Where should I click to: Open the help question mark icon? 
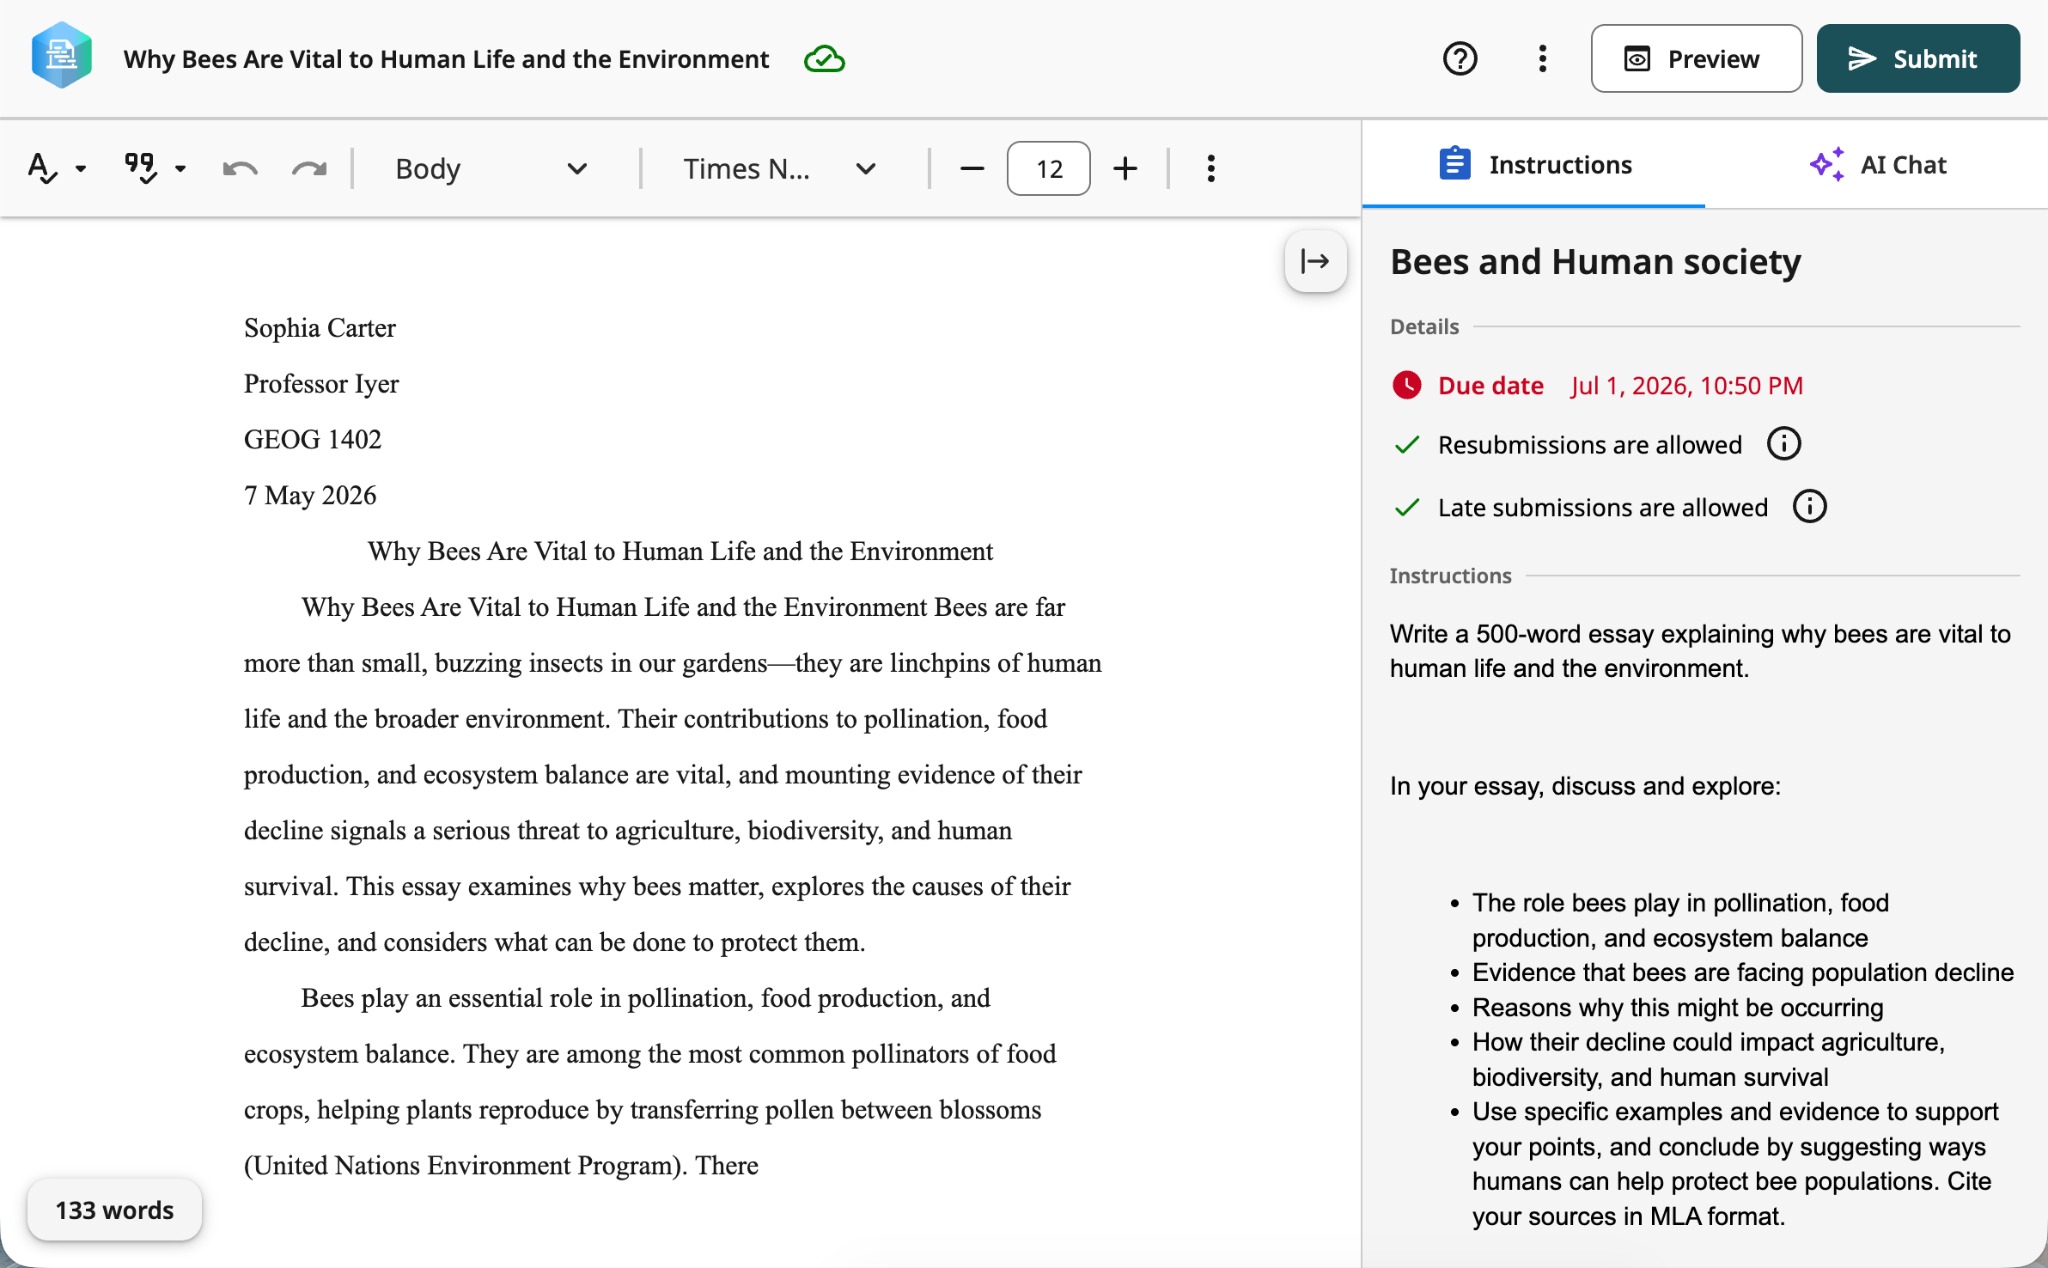coord(1460,59)
